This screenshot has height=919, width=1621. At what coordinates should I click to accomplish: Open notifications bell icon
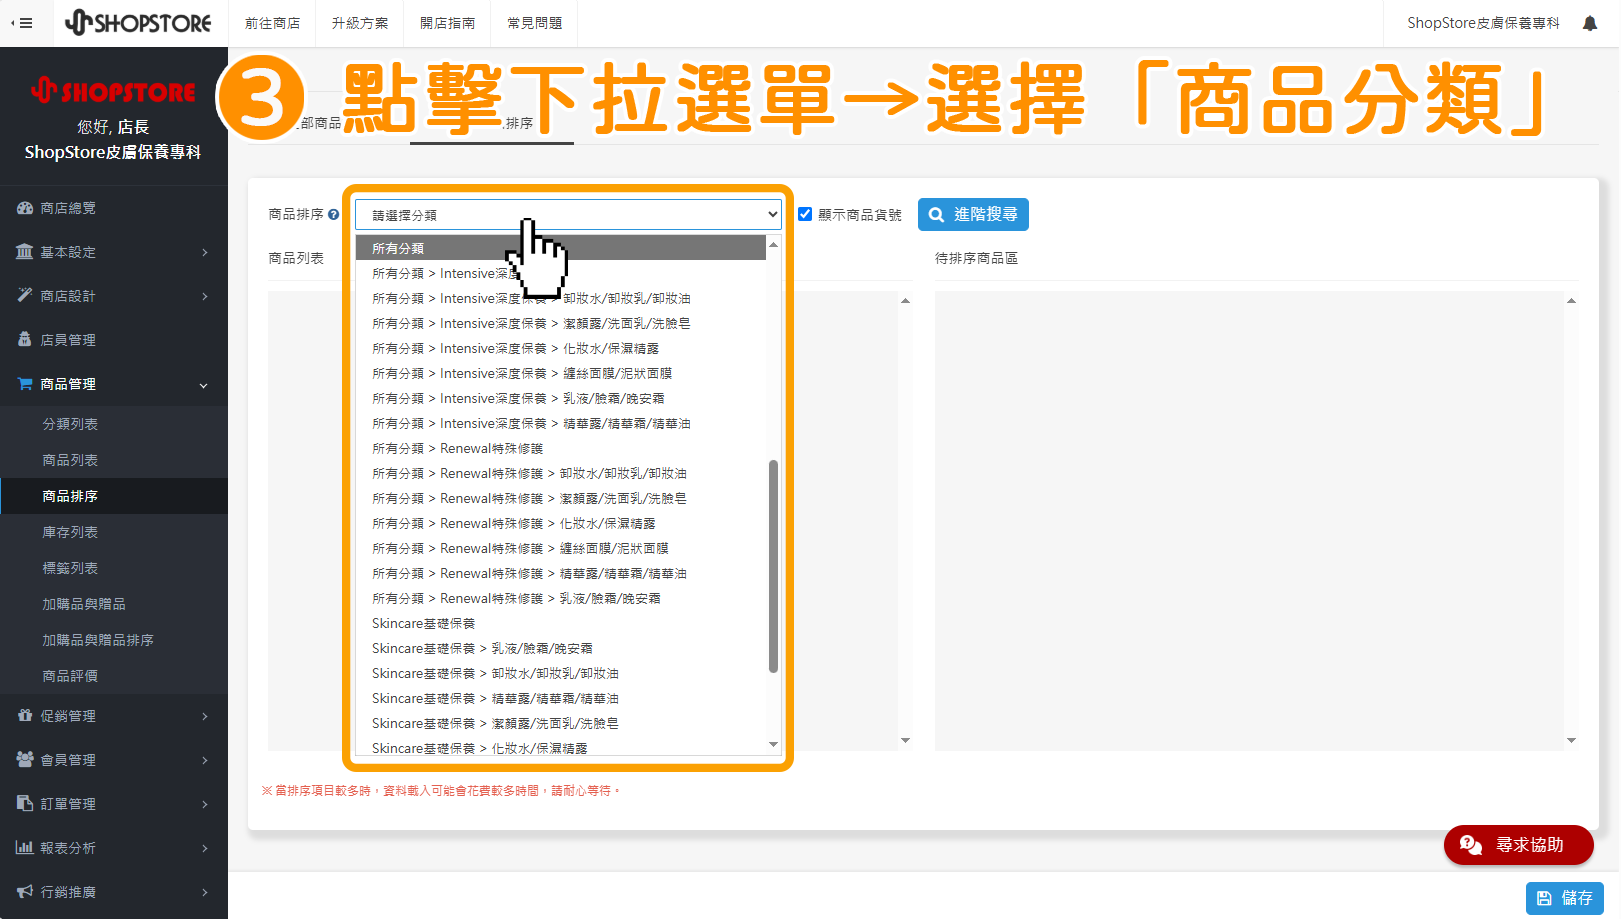click(x=1590, y=23)
